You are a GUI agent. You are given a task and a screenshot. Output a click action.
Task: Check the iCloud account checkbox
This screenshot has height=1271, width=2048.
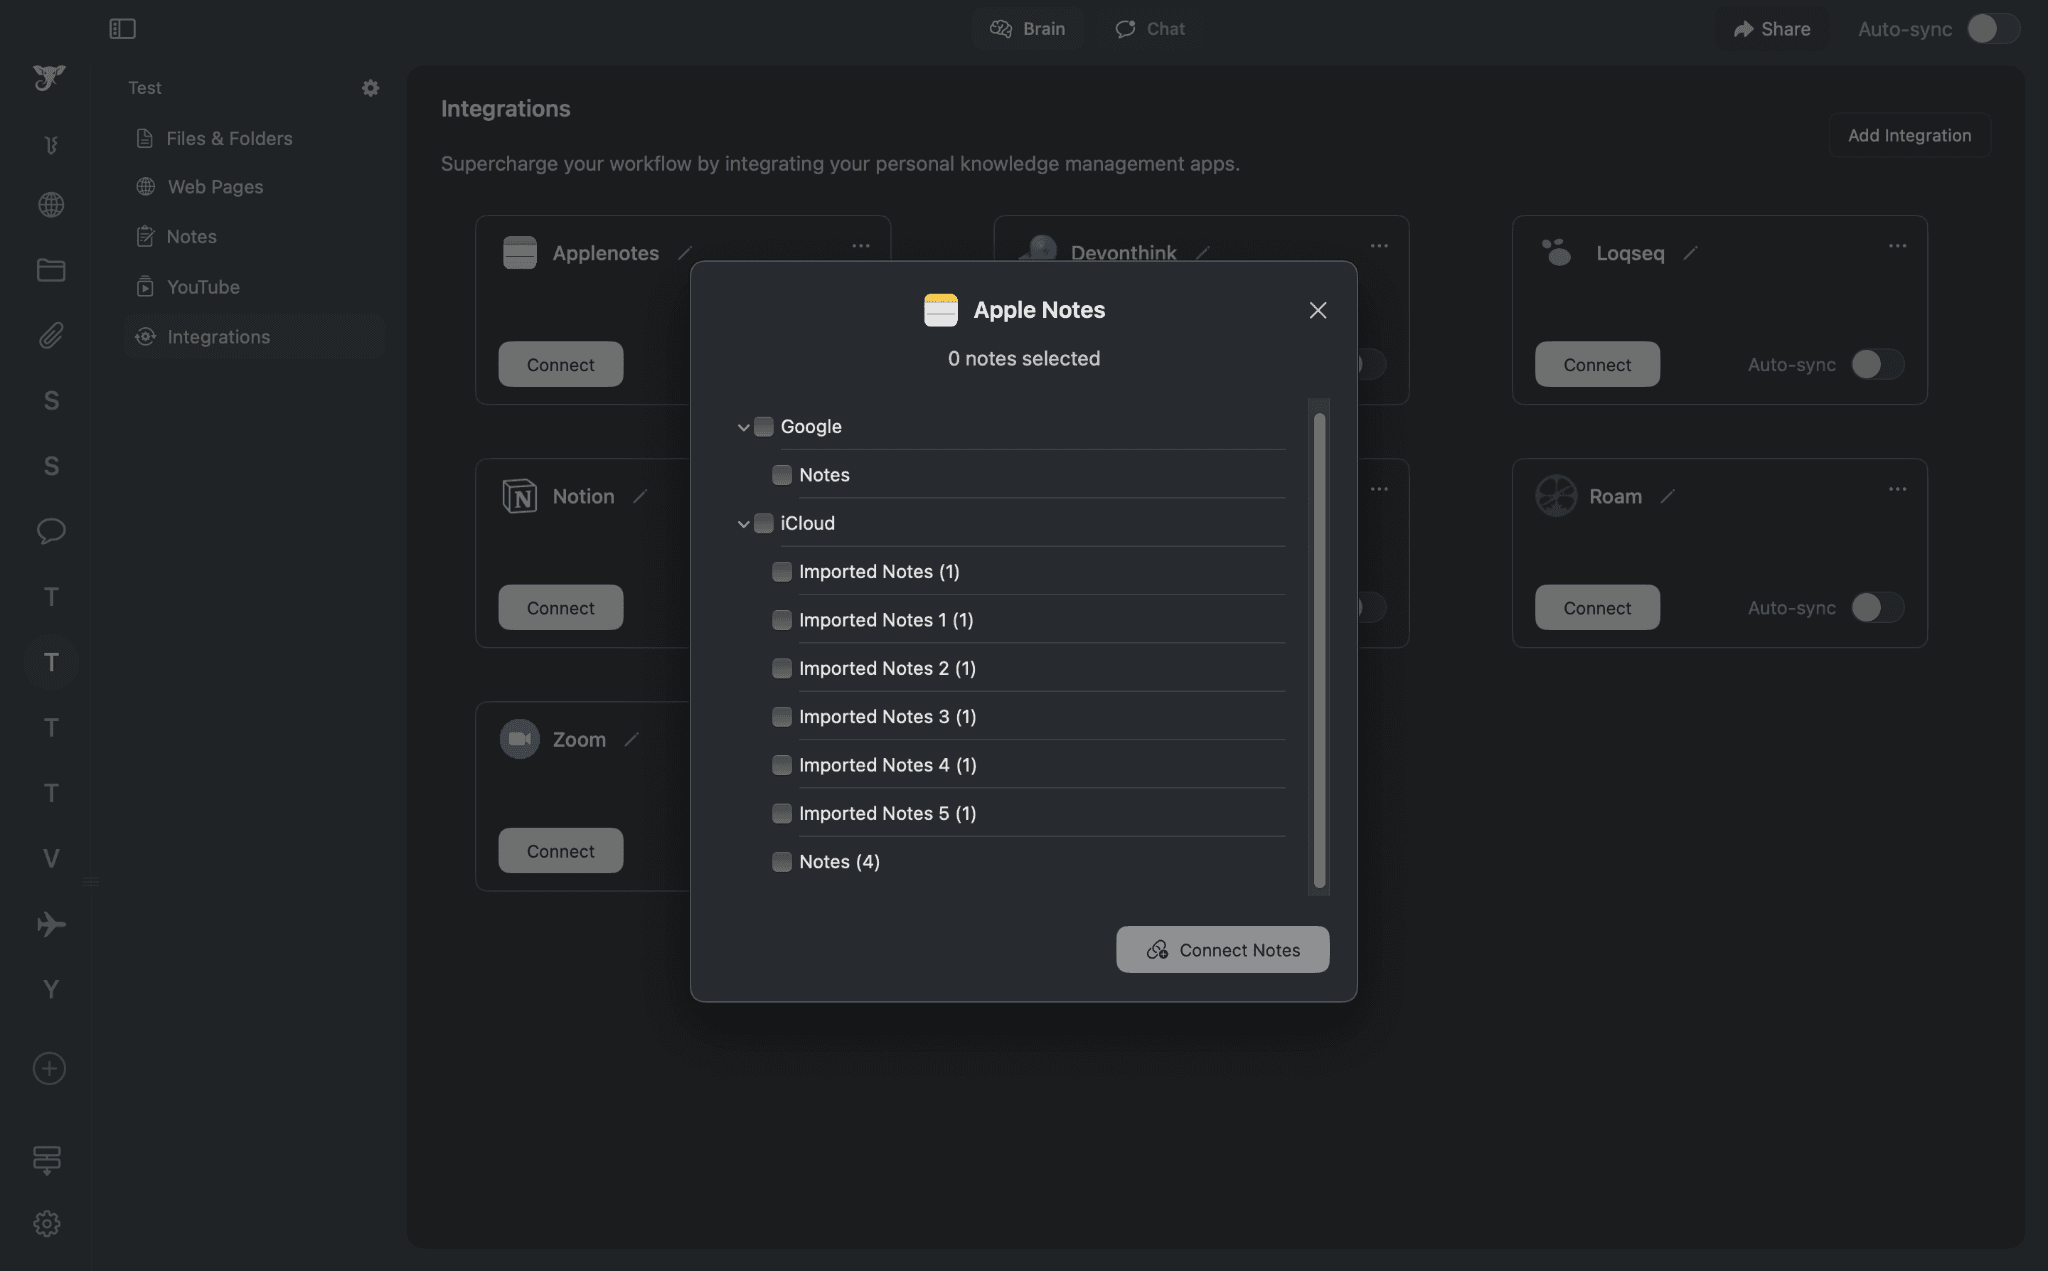click(x=764, y=523)
